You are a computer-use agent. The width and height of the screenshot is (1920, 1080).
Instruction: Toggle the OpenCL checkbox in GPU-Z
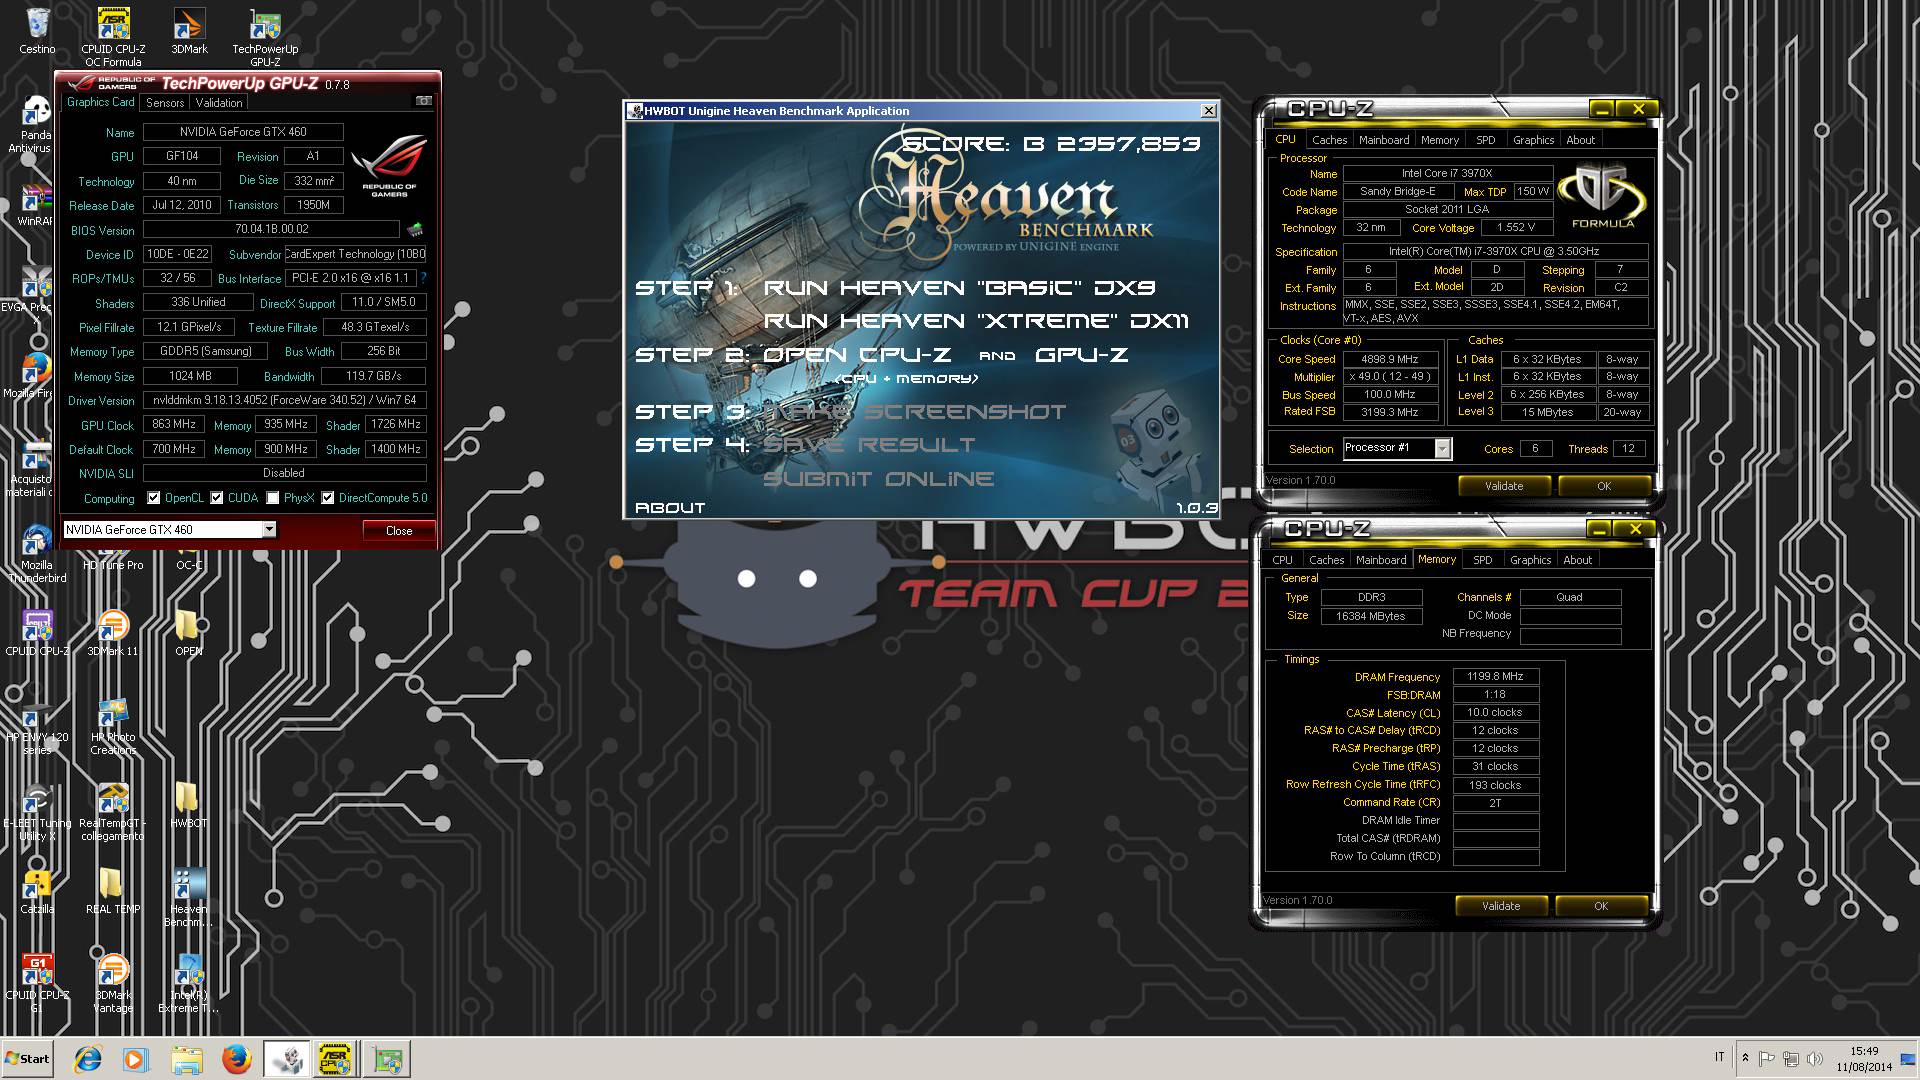153,498
